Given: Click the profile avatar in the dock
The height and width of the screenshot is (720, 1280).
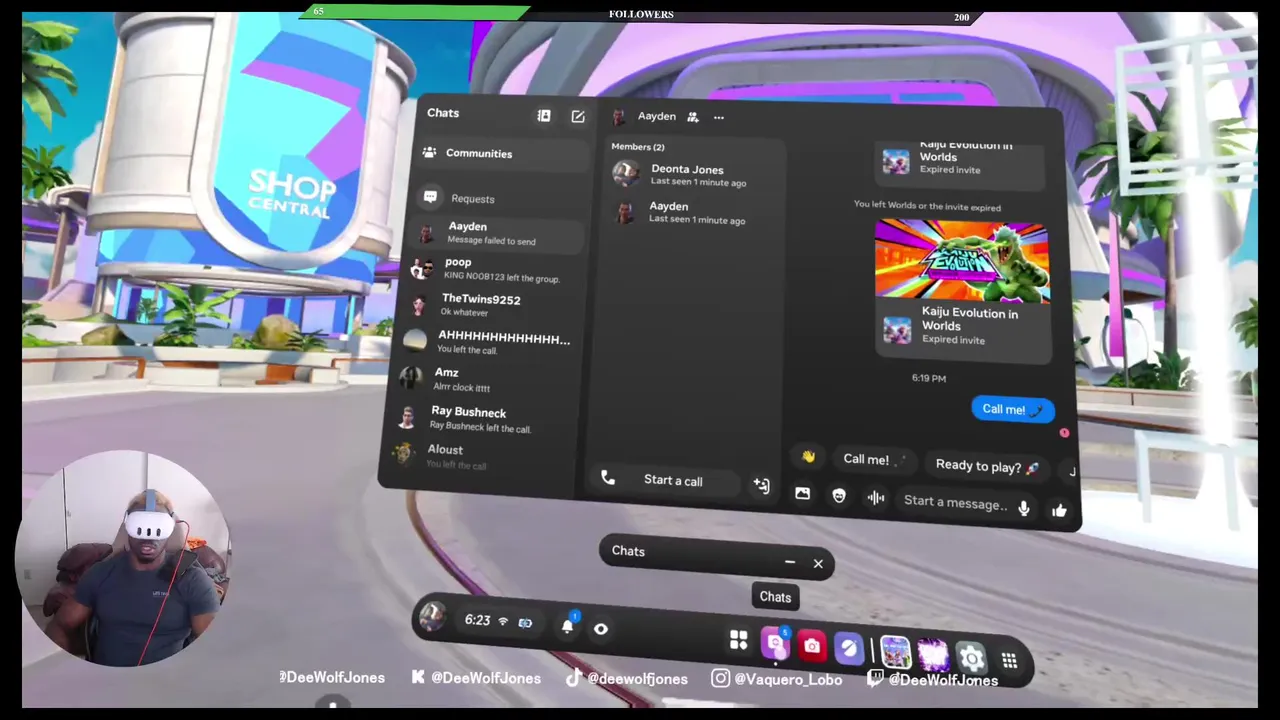Looking at the screenshot, I should [432, 616].
